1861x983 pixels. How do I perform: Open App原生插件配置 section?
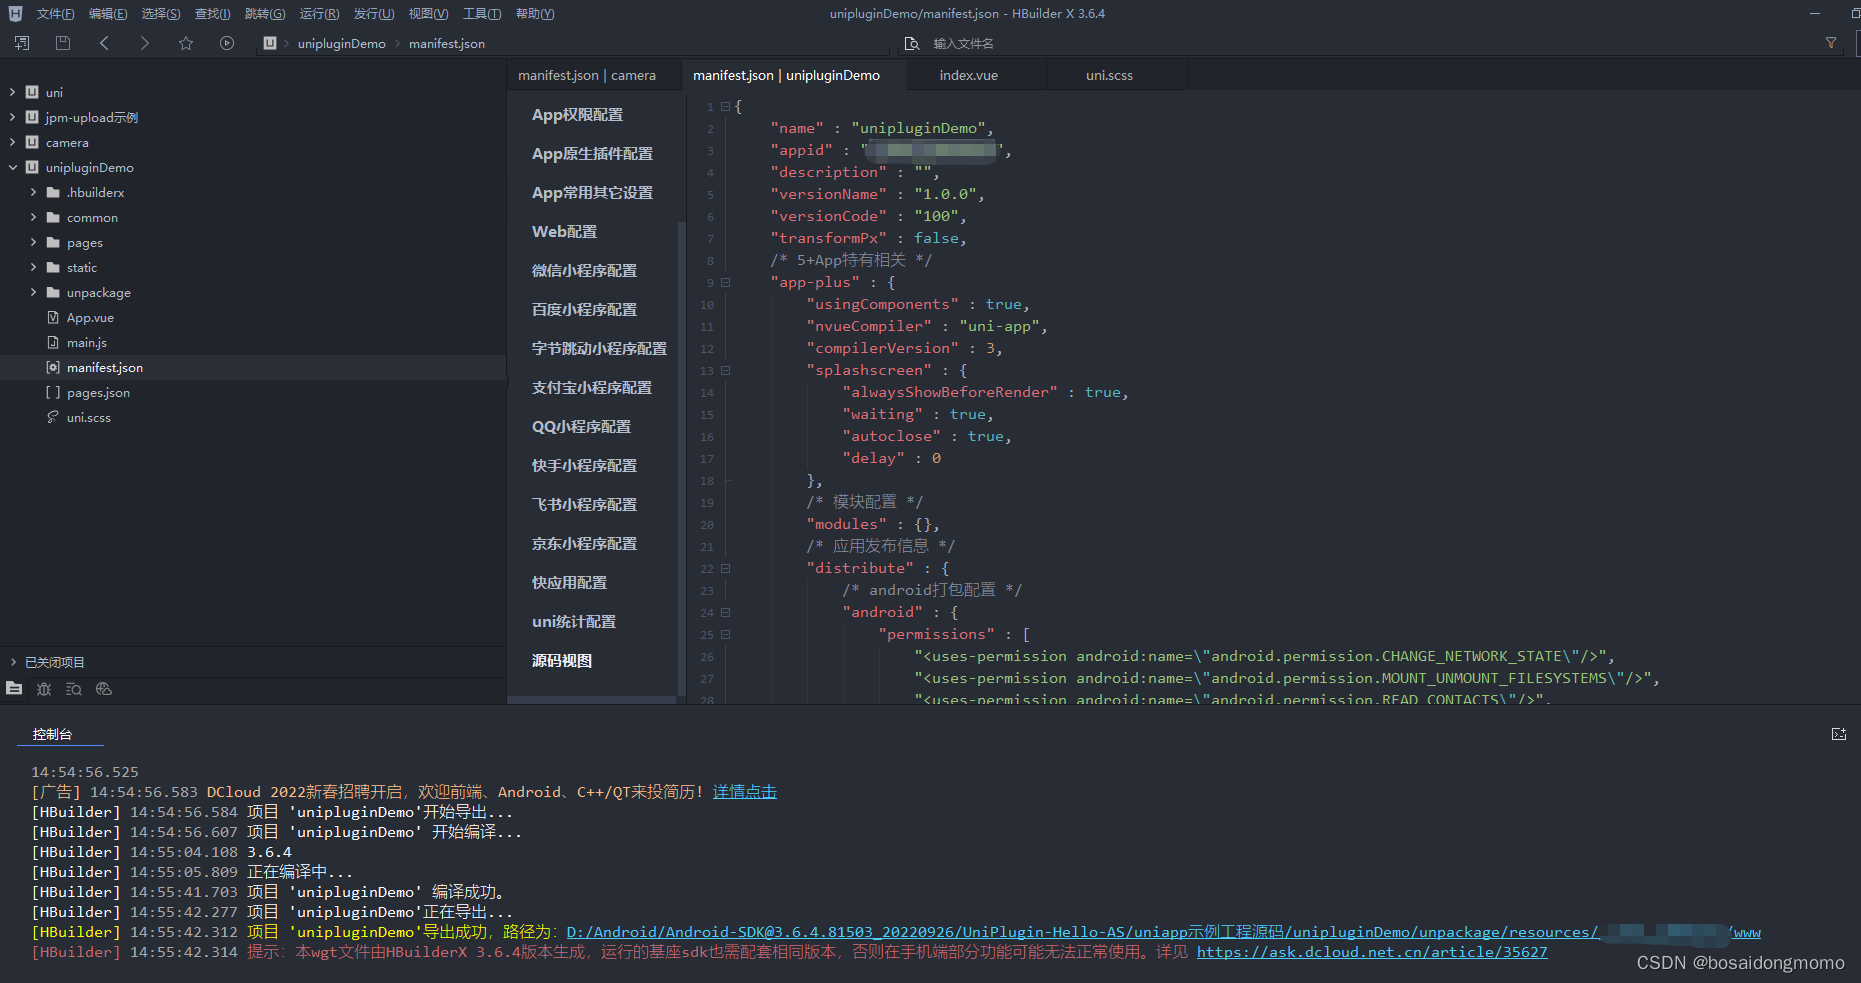(592, 154)
